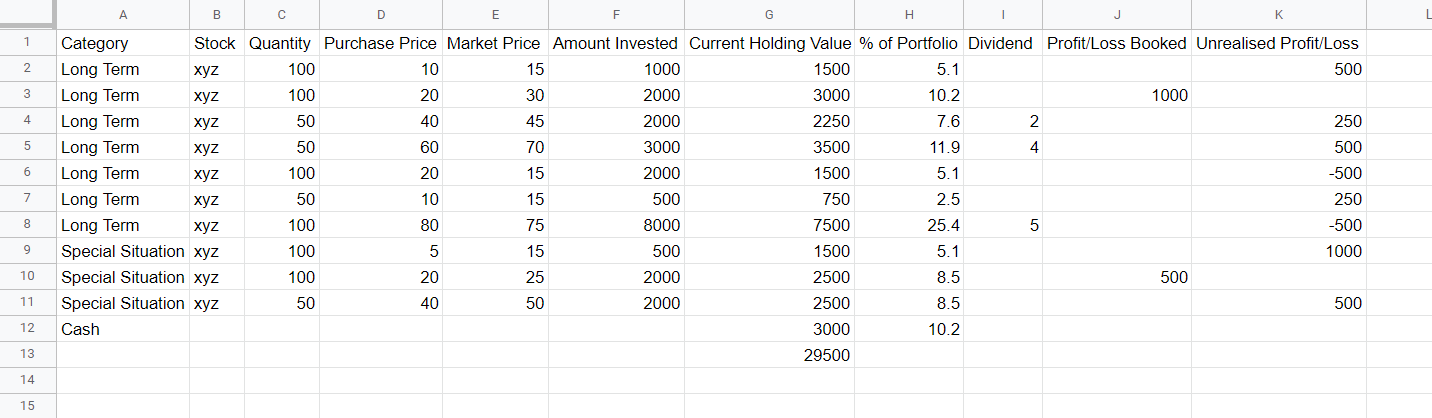
Task: Click the select-all corner box
Action: coord(28,14)
